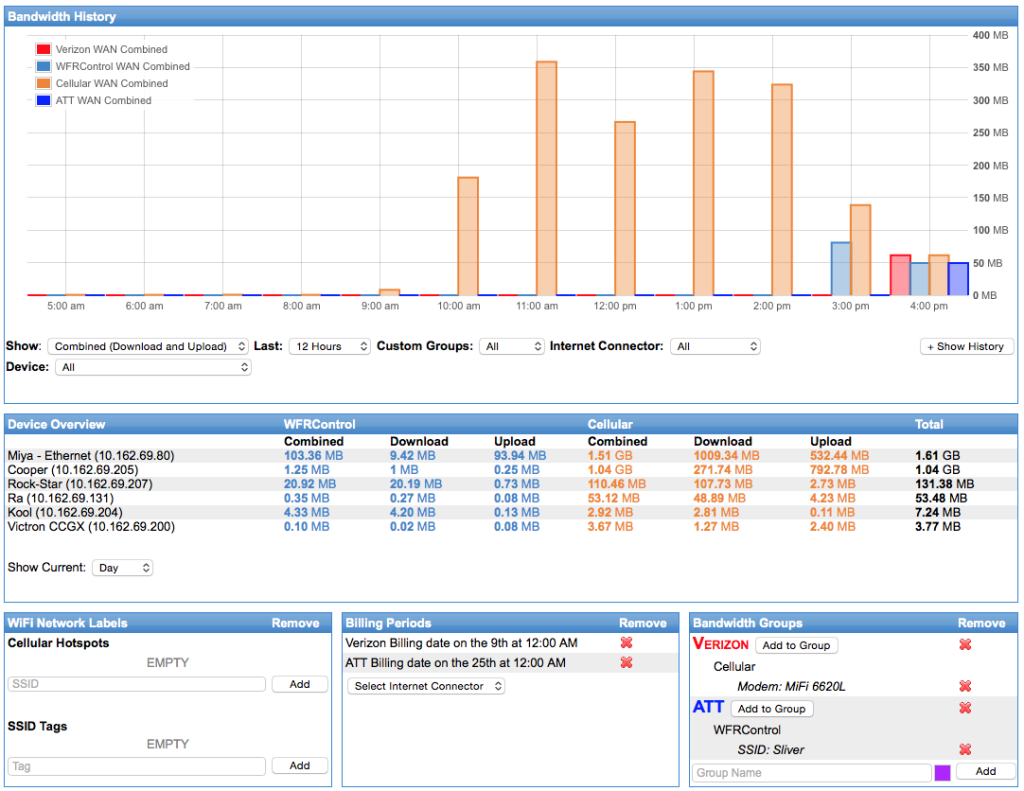Click Modem: MiFi 6620L entry
This screenshot has width=1024, height=791.
[x=791, y=686]
